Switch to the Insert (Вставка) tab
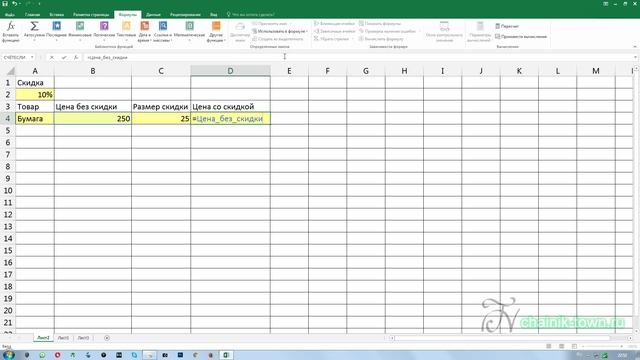The width and height of the screenshot is (640, 360). (57, 15)
